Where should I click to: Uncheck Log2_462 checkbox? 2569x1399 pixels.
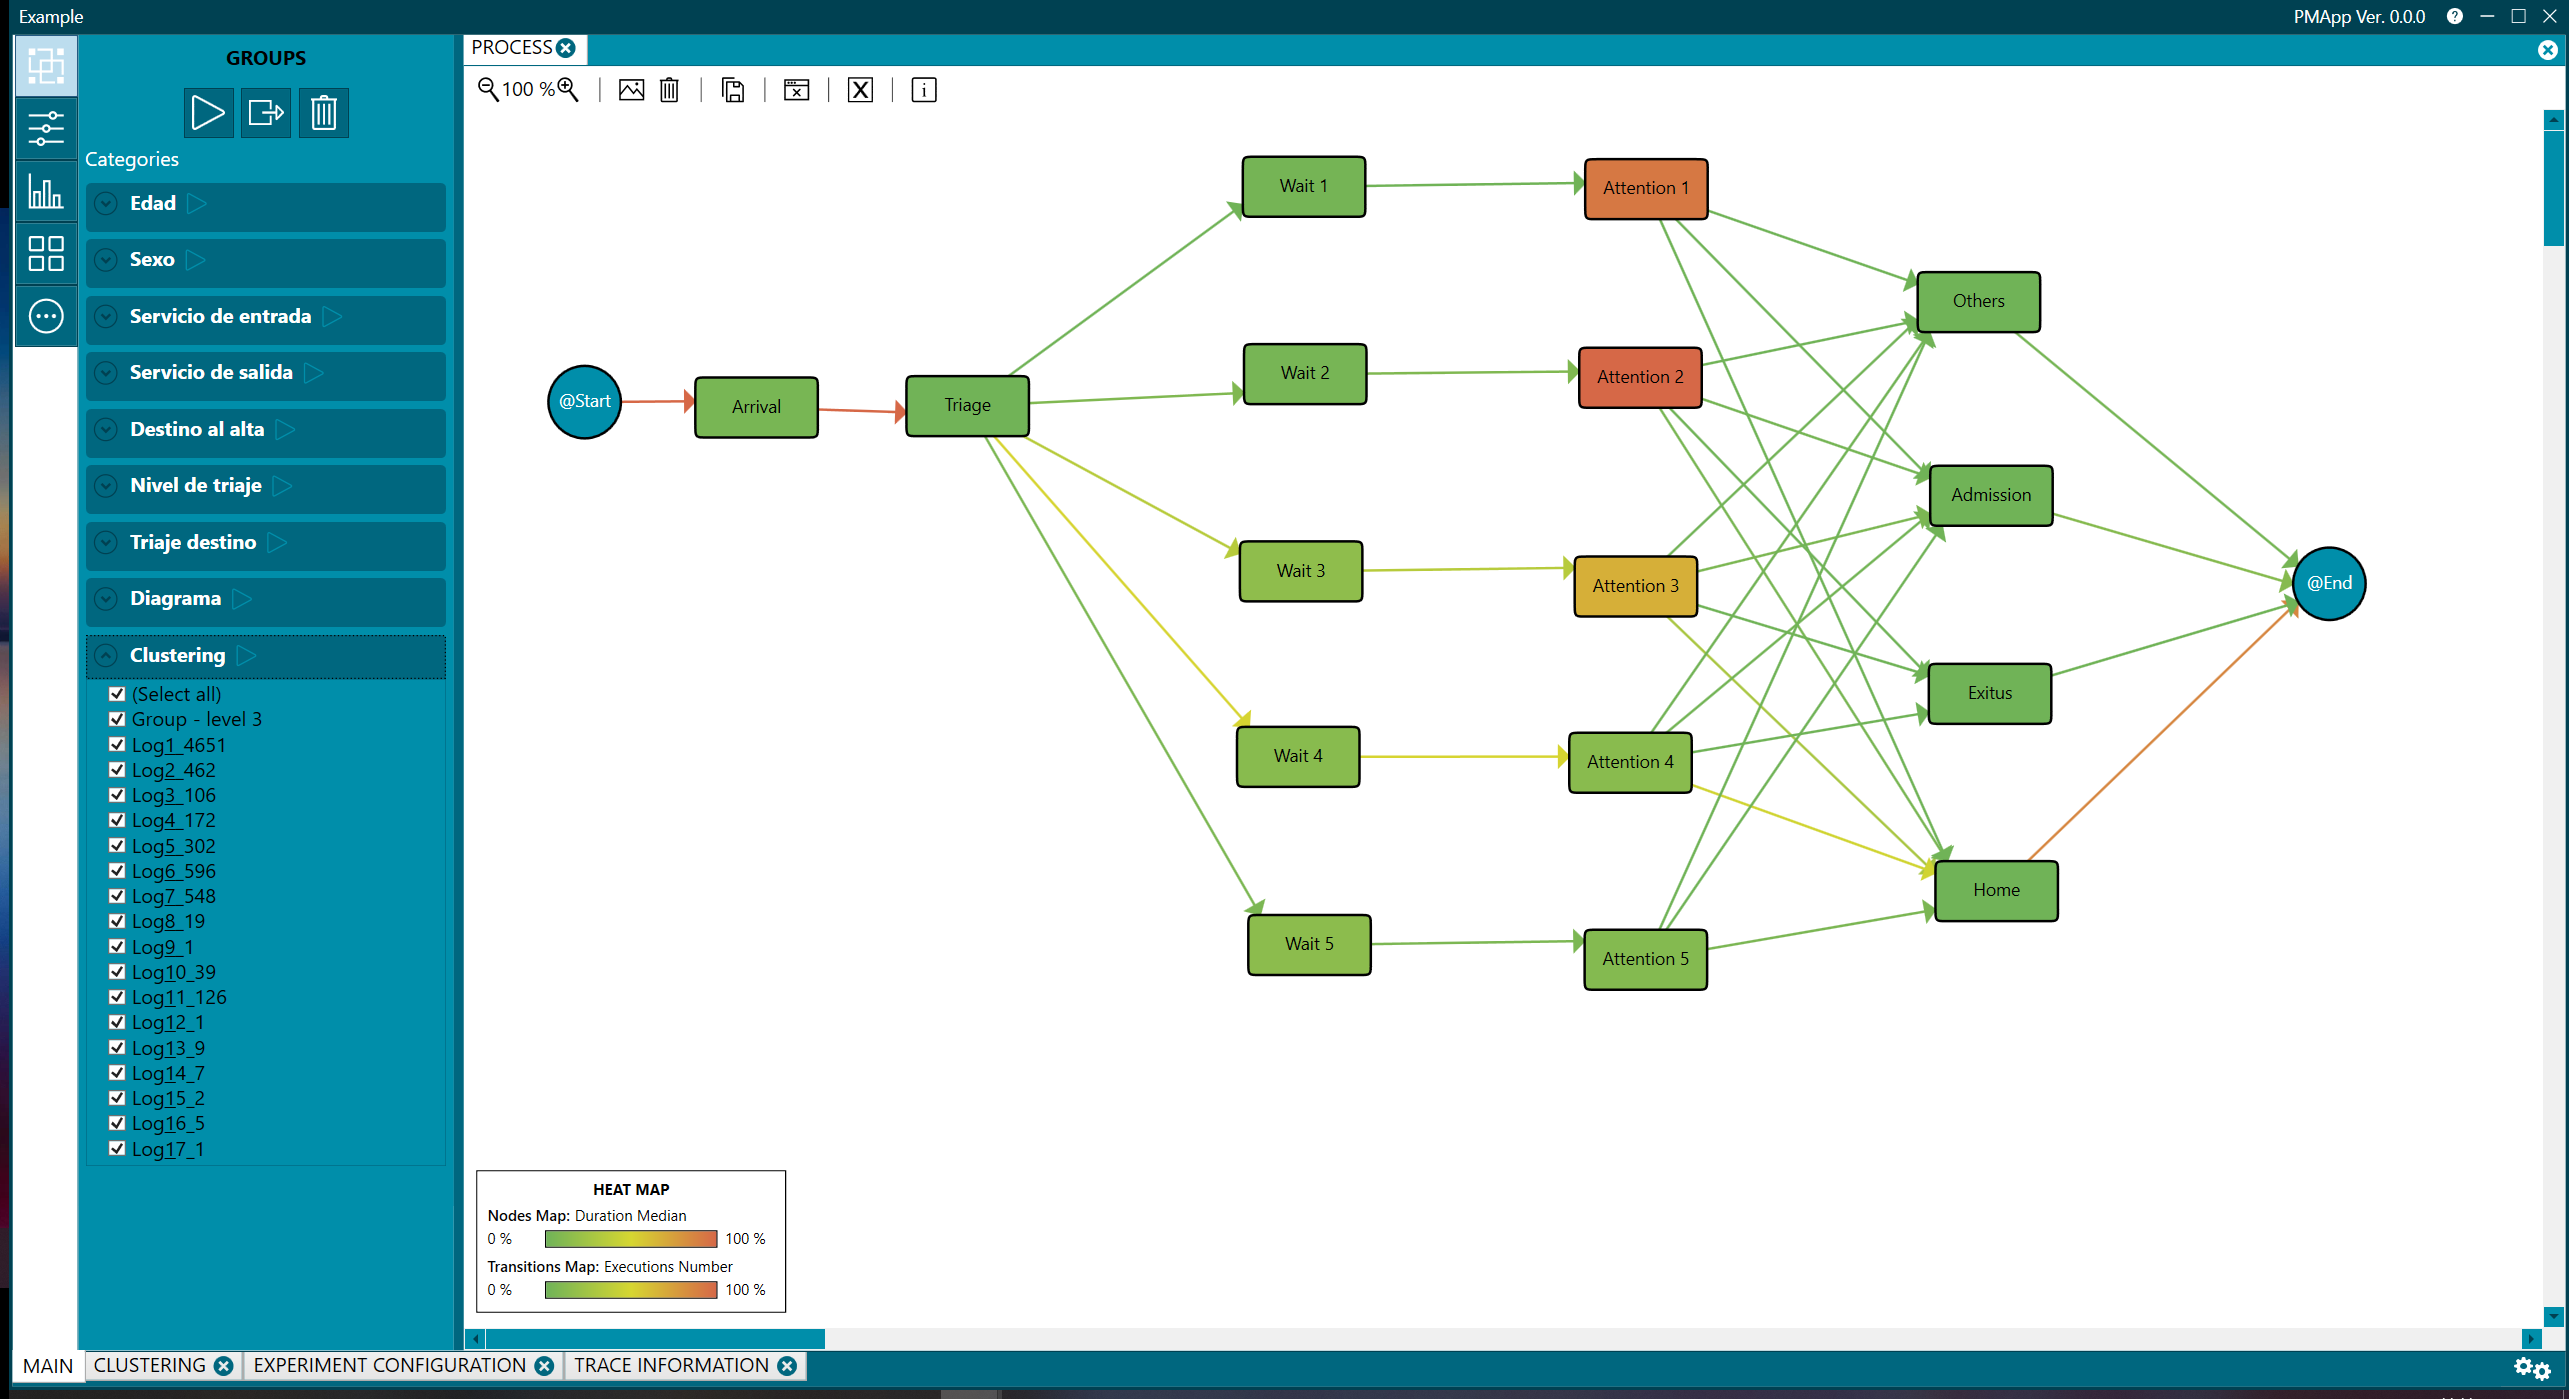coord(117,770)
